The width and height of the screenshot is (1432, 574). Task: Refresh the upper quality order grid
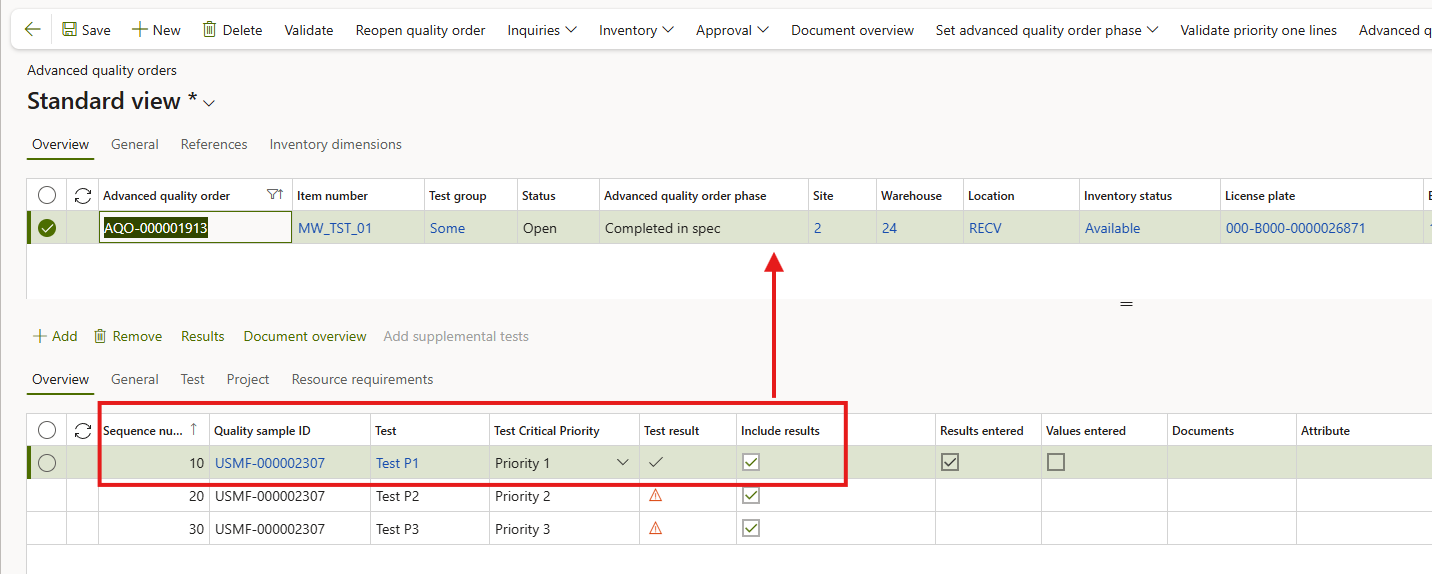click(x=82, y=195)
